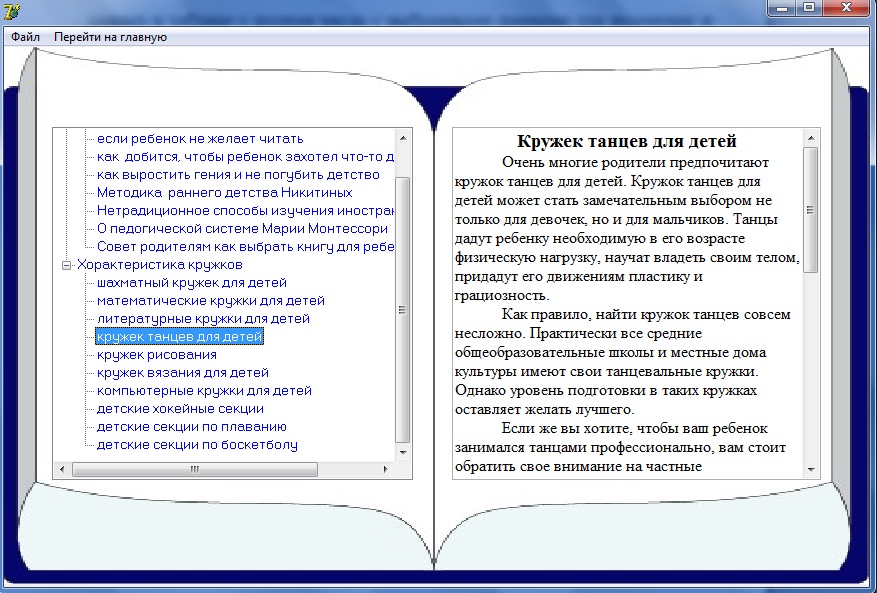Click article text scroll up arrow
877x593 pixels.
coord(811,138)
